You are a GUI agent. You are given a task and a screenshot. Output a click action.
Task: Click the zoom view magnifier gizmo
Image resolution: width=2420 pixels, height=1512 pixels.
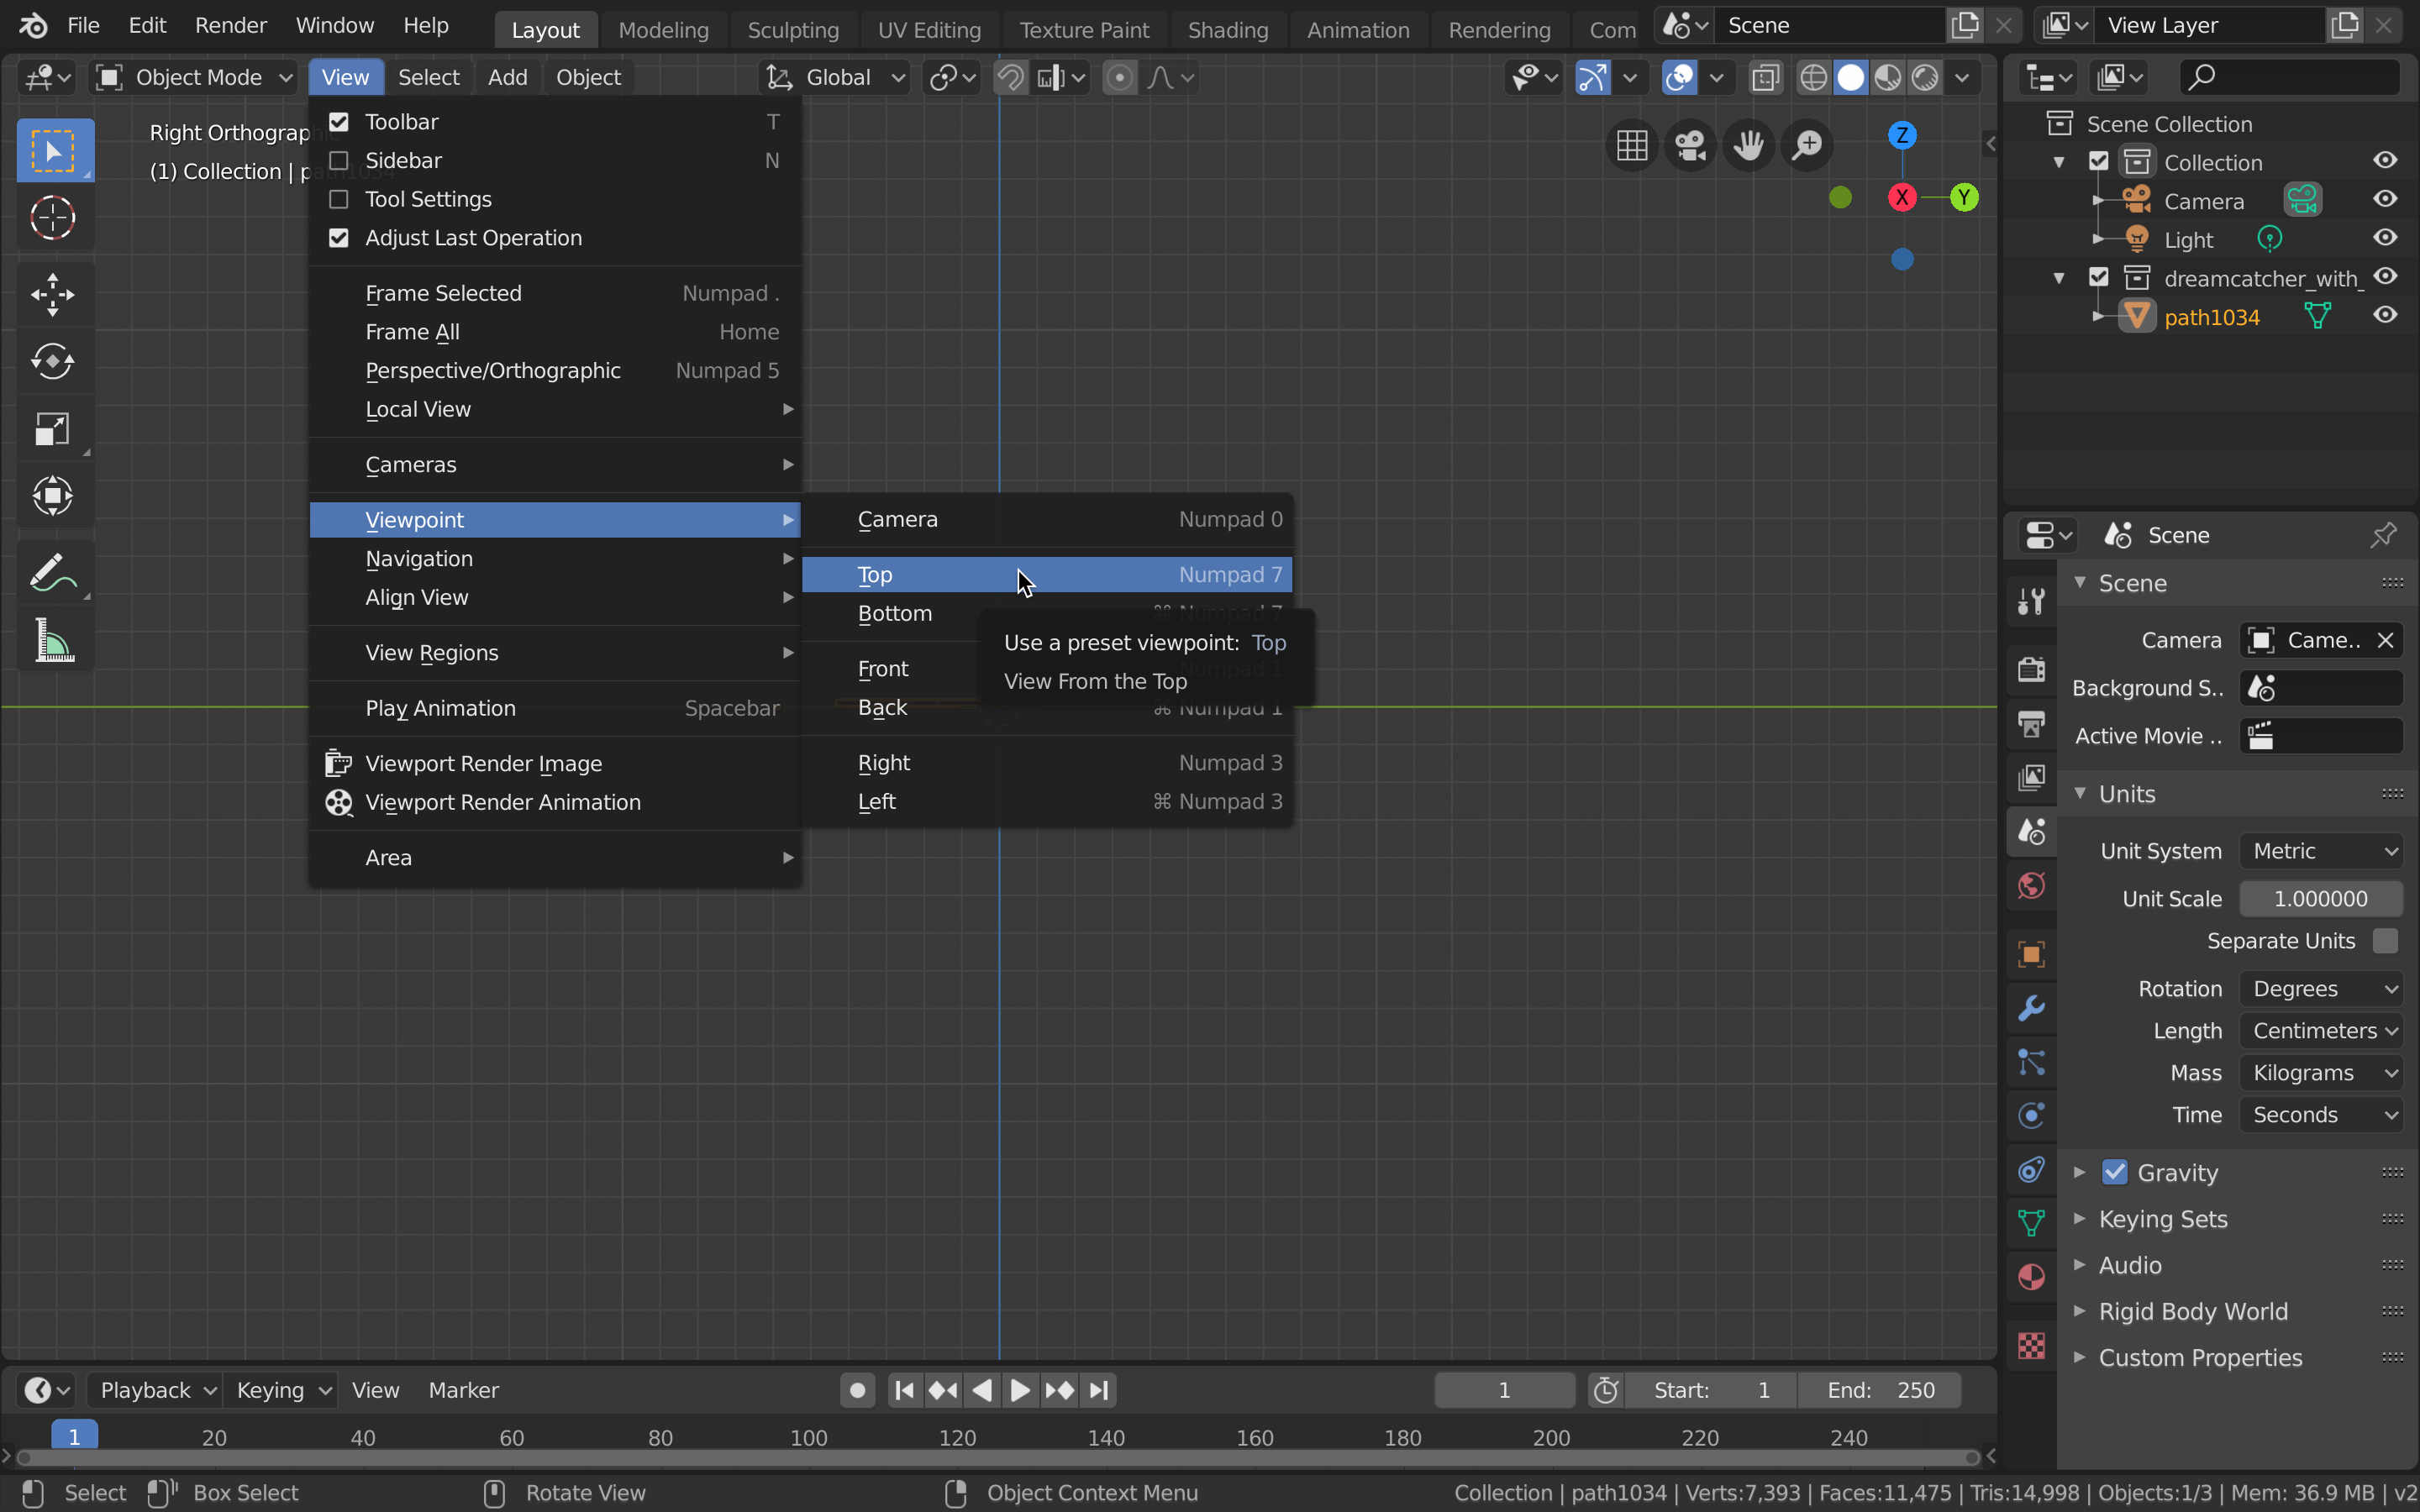click(x=1807, y=146)
